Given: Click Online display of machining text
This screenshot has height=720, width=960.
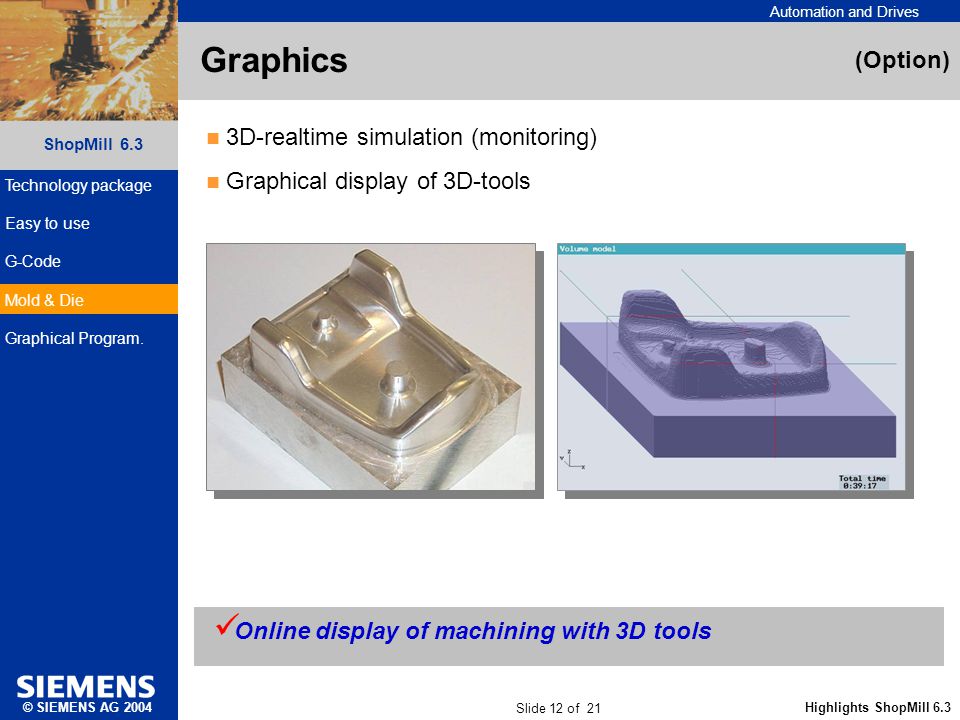Looking at the screenshot, I should pos(473,631).
